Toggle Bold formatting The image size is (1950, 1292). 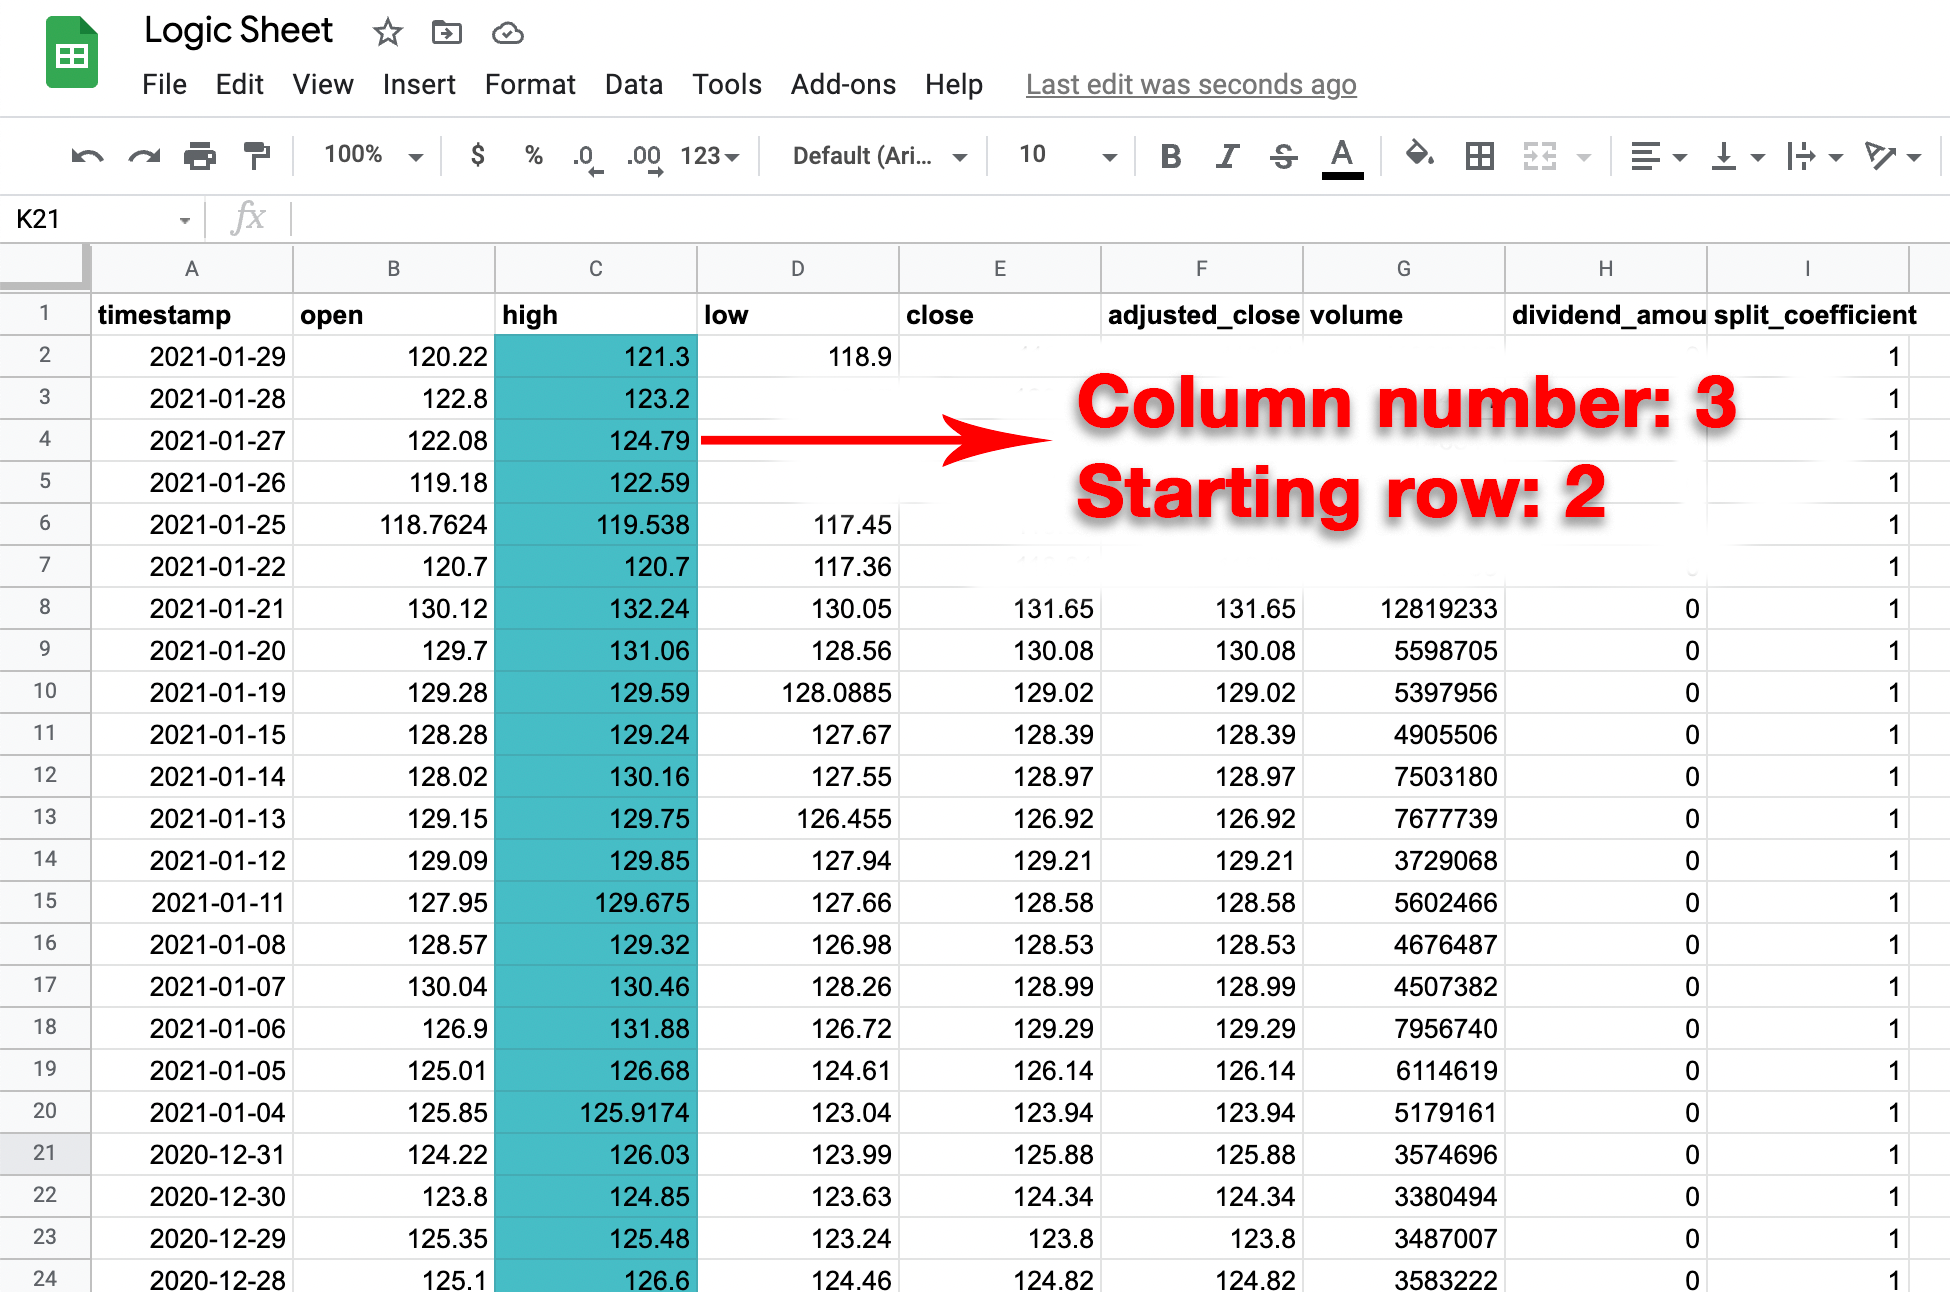click(x=1170, y=156)
